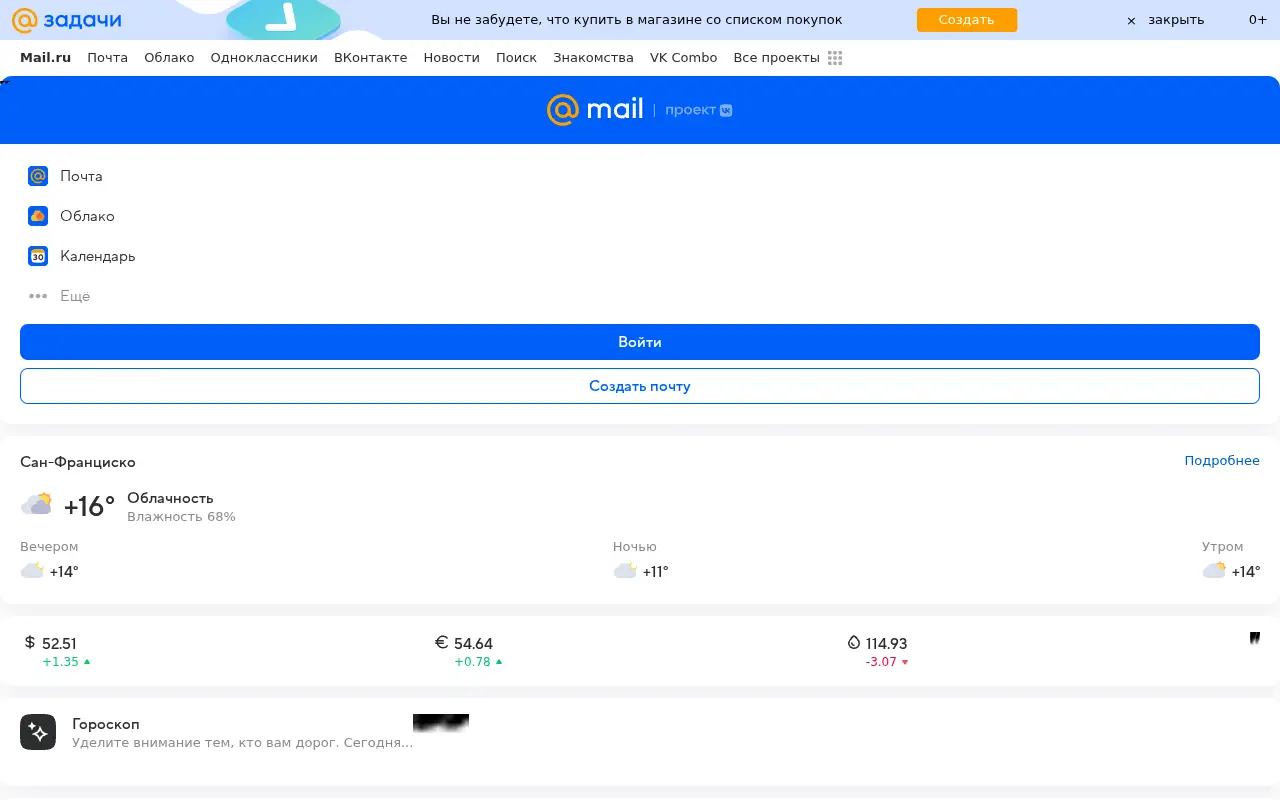Viewport: 1280px width, 800px height.
Task: Click the Создать почту button
Action: coord(640,386)
